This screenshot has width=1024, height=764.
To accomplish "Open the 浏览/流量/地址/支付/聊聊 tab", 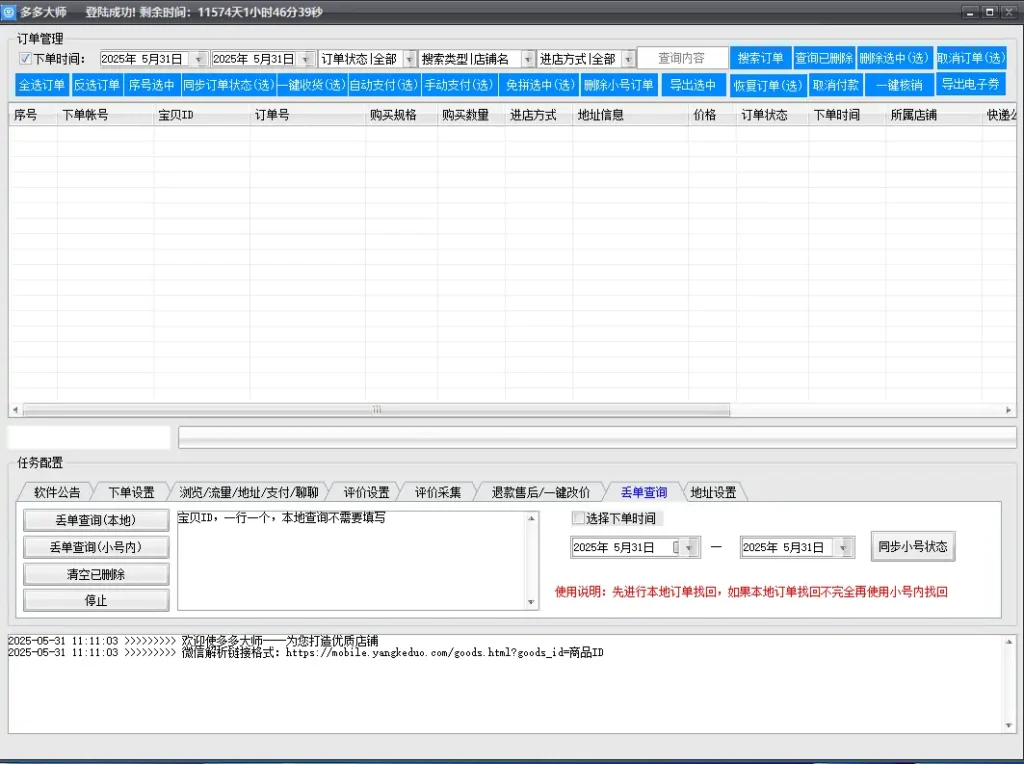I will [249, 492].
